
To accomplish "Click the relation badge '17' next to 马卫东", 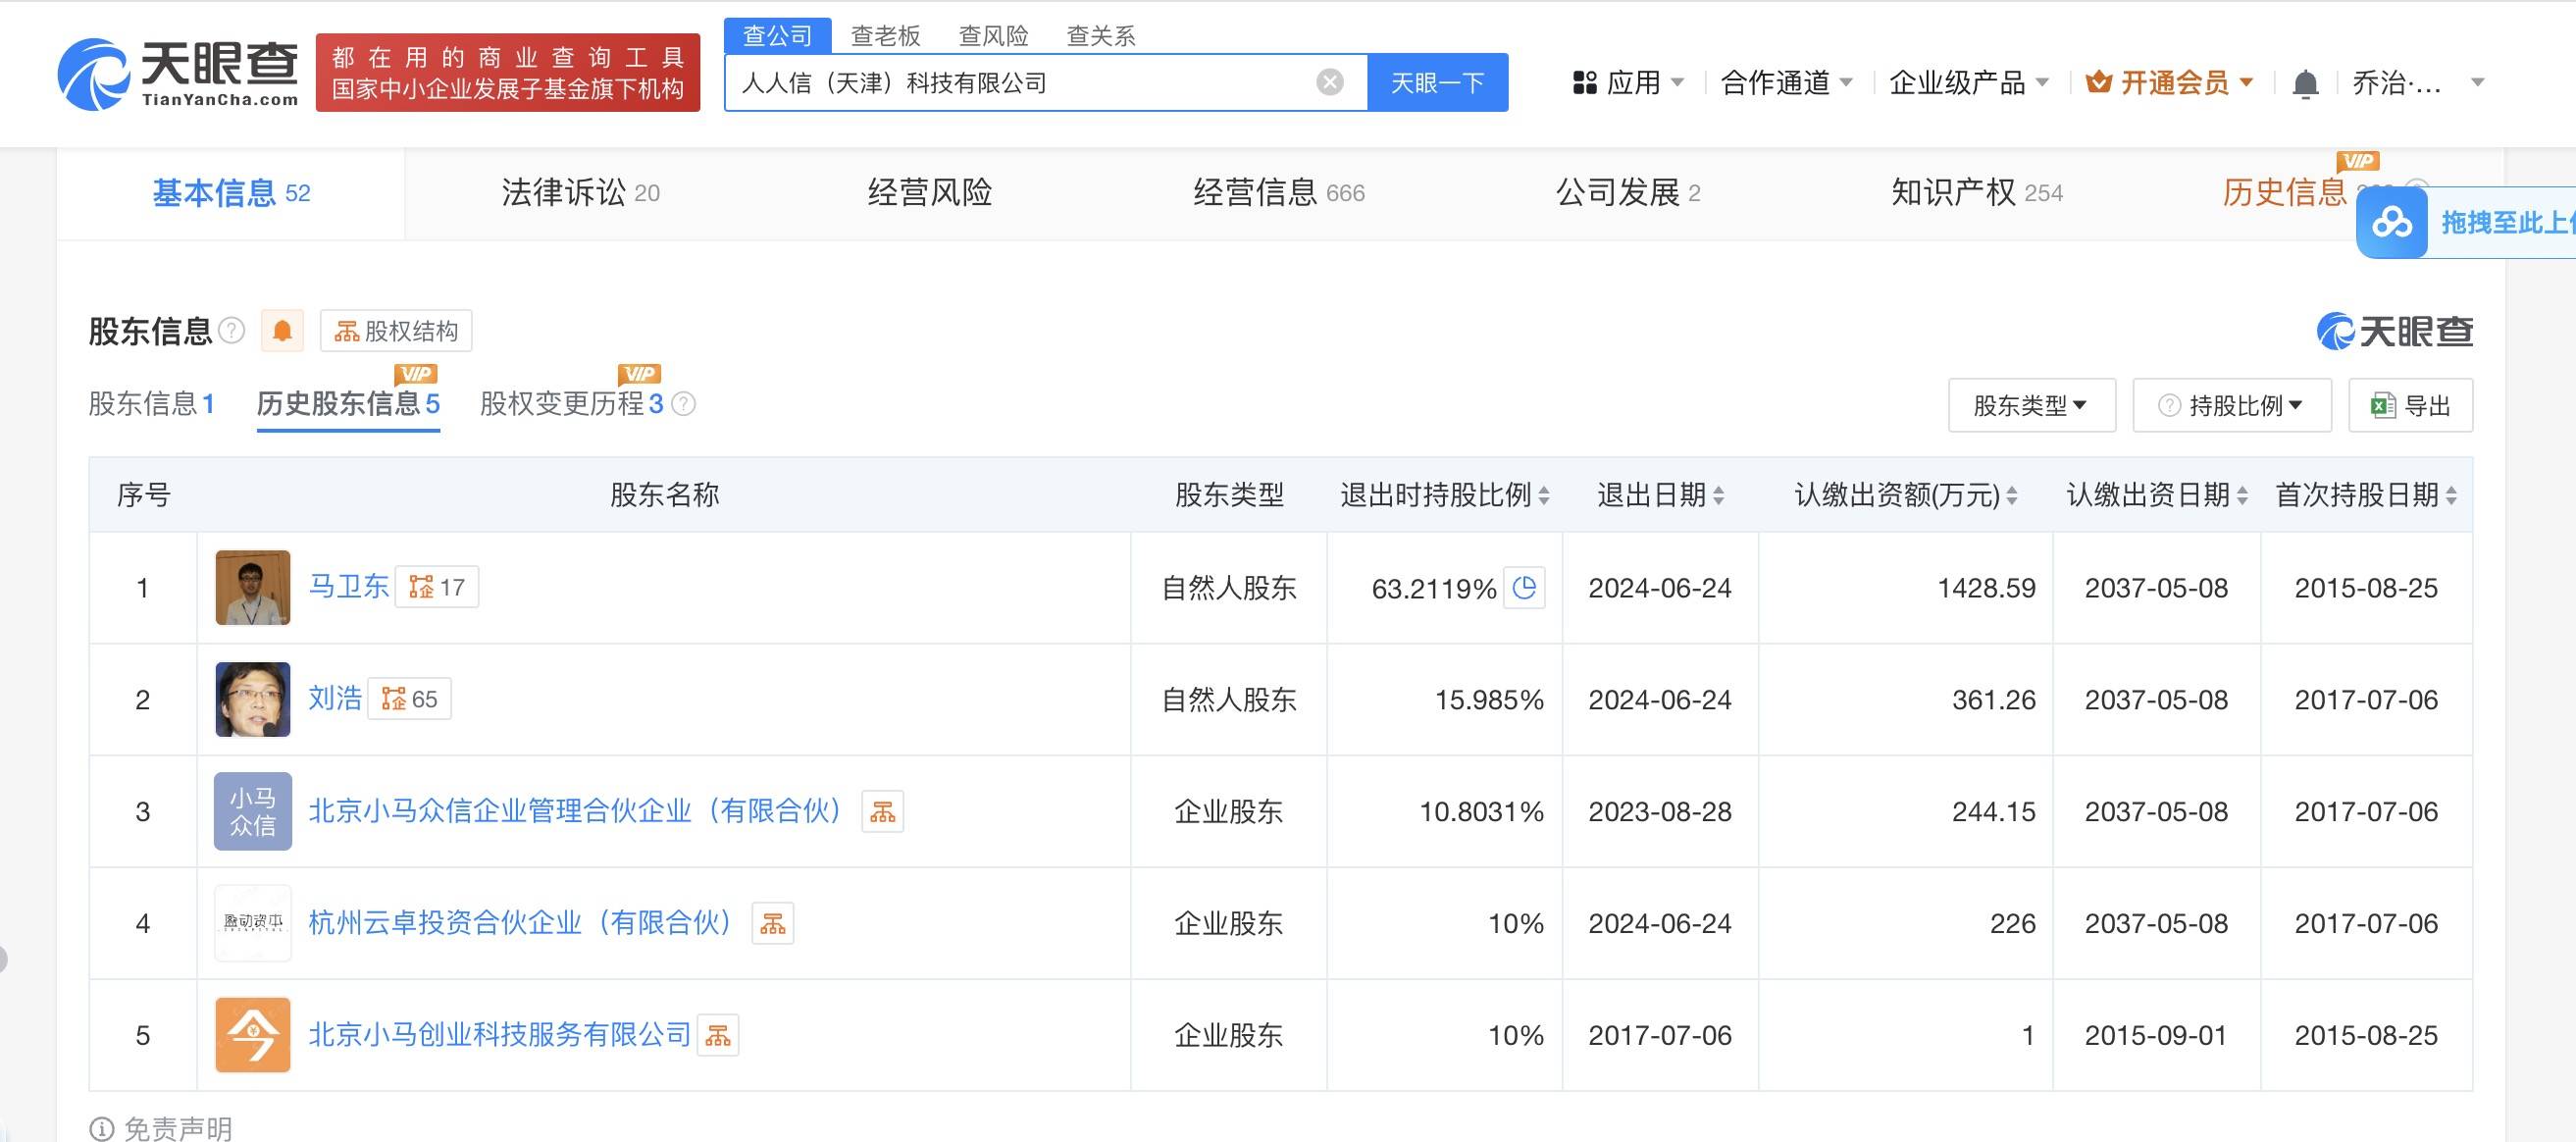I will (437, 587).
